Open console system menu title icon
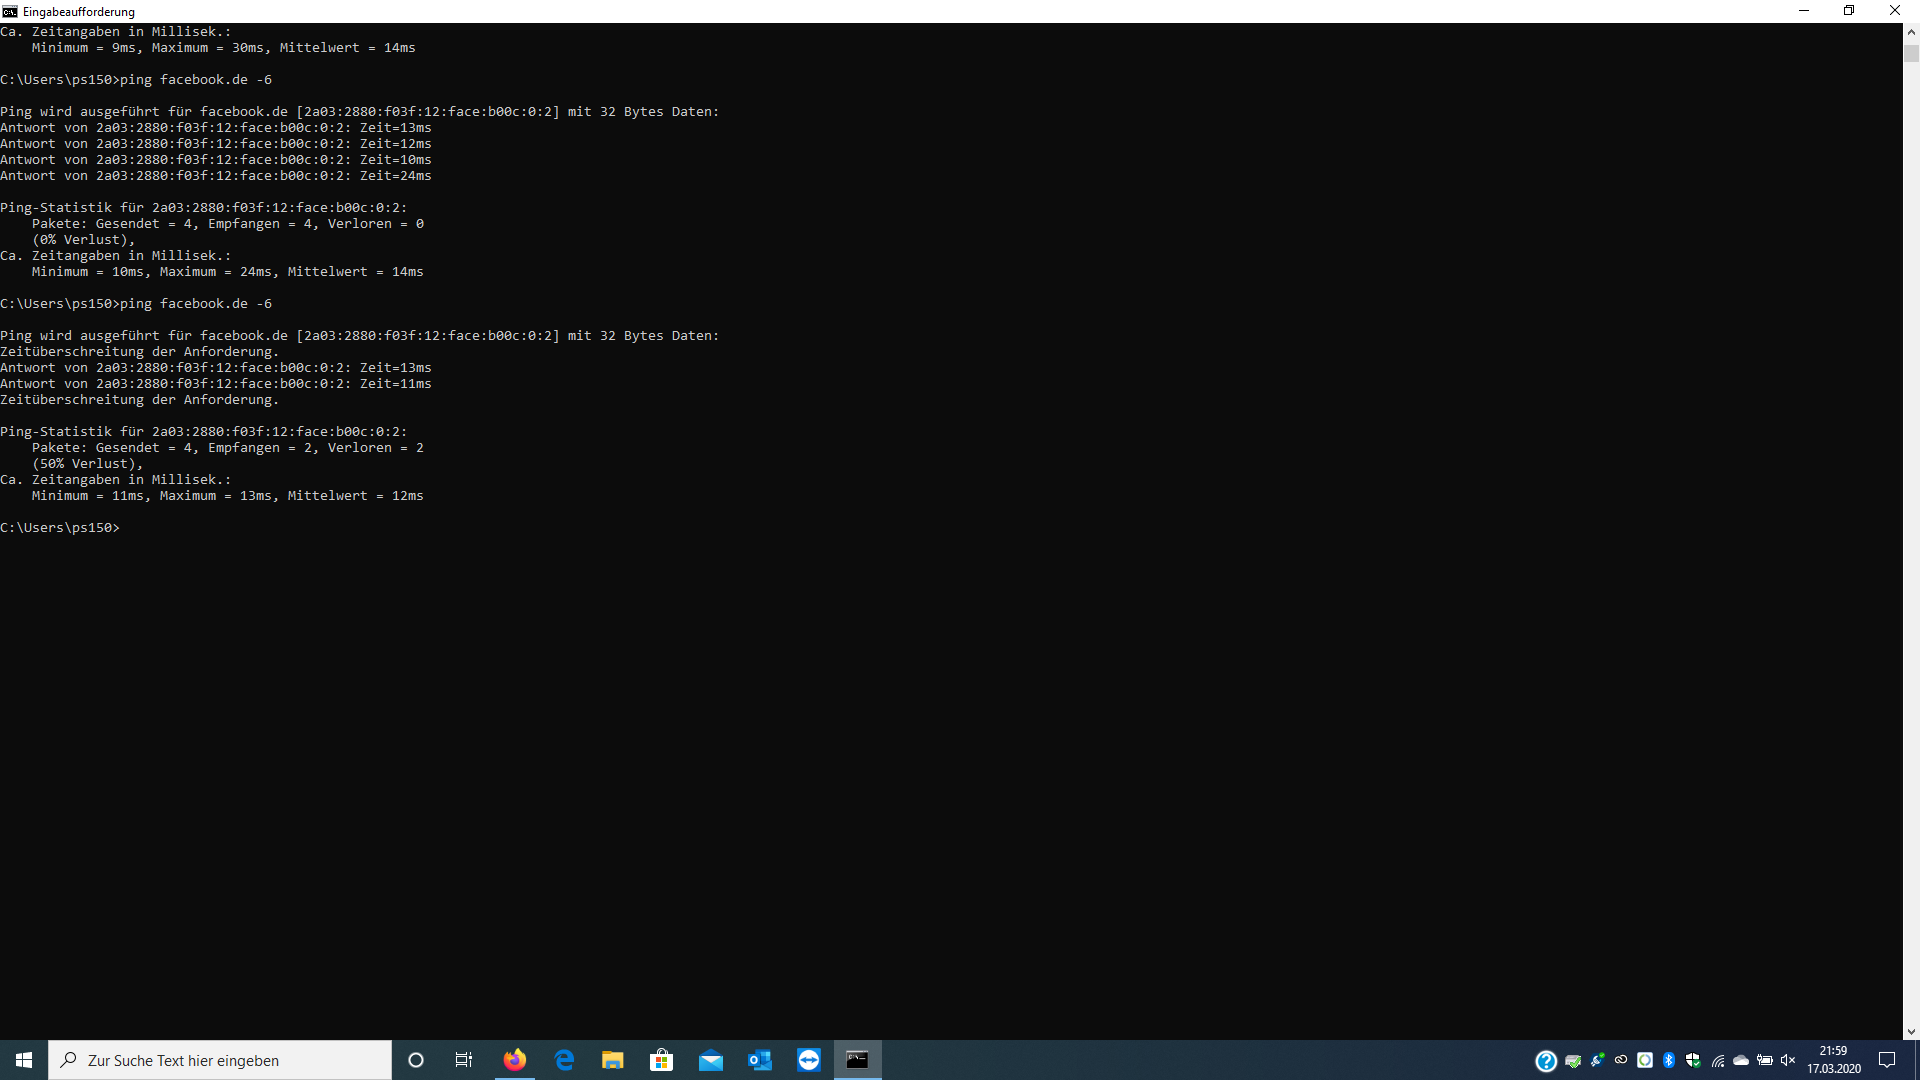1920x1080 pixels. pyautogui.click(x=10, y=11)
